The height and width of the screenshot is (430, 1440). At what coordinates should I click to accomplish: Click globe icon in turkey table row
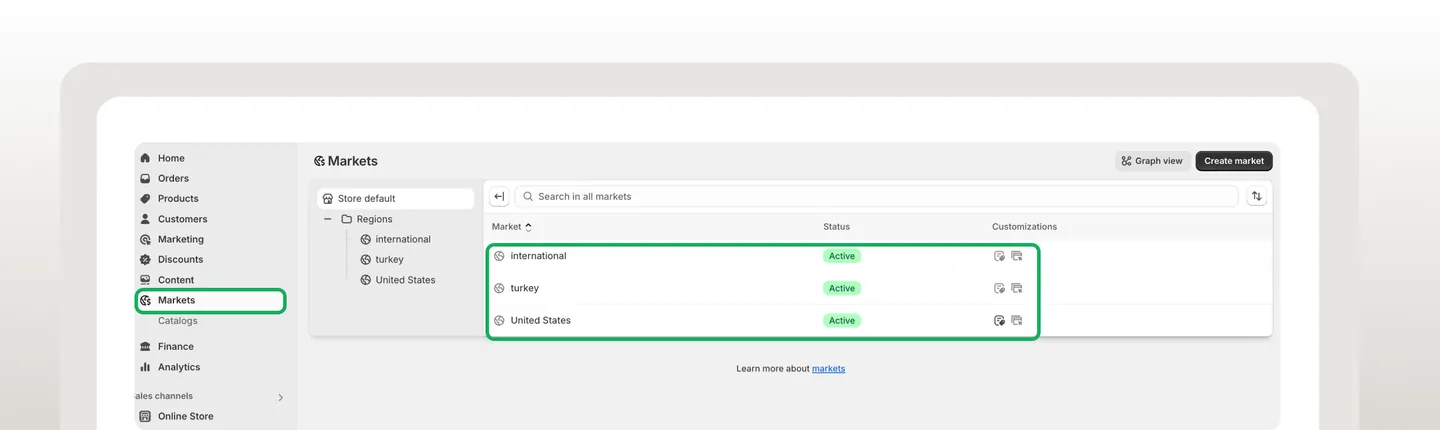point(499,288)
